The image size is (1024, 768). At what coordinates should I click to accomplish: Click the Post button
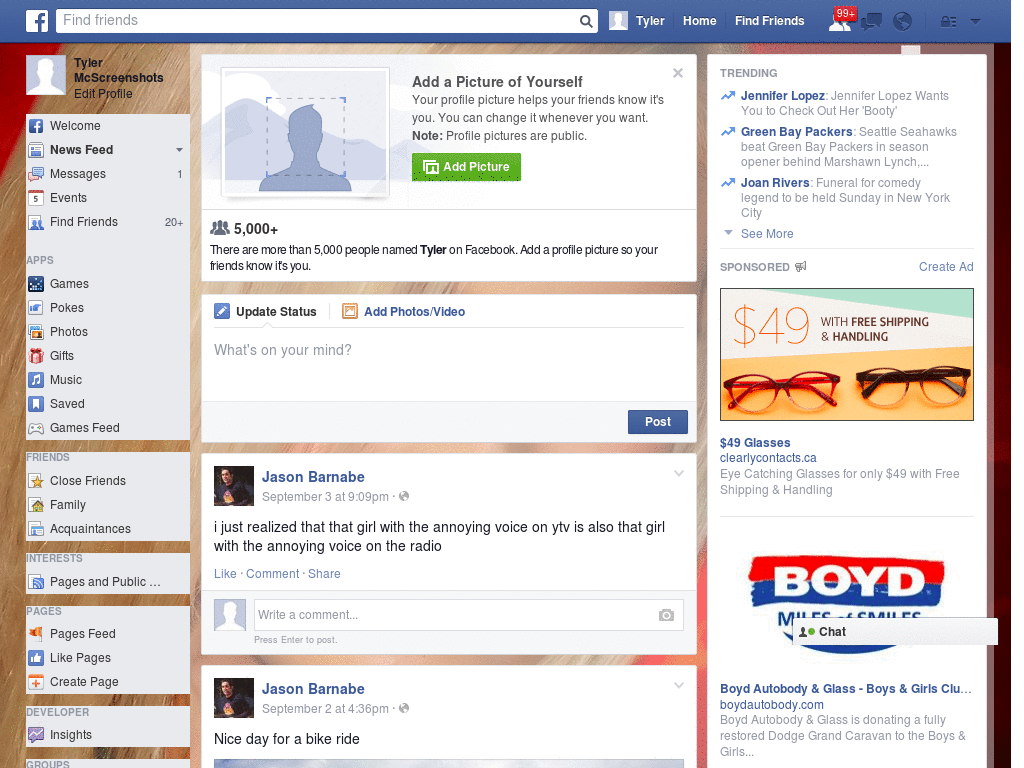point(658,422)
